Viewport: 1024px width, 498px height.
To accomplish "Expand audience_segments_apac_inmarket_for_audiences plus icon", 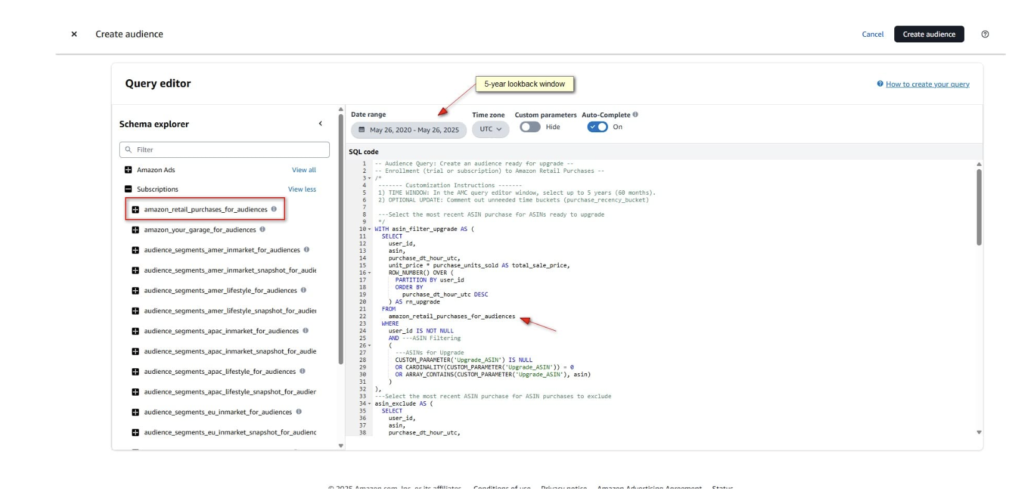I will tap(135, 331).
